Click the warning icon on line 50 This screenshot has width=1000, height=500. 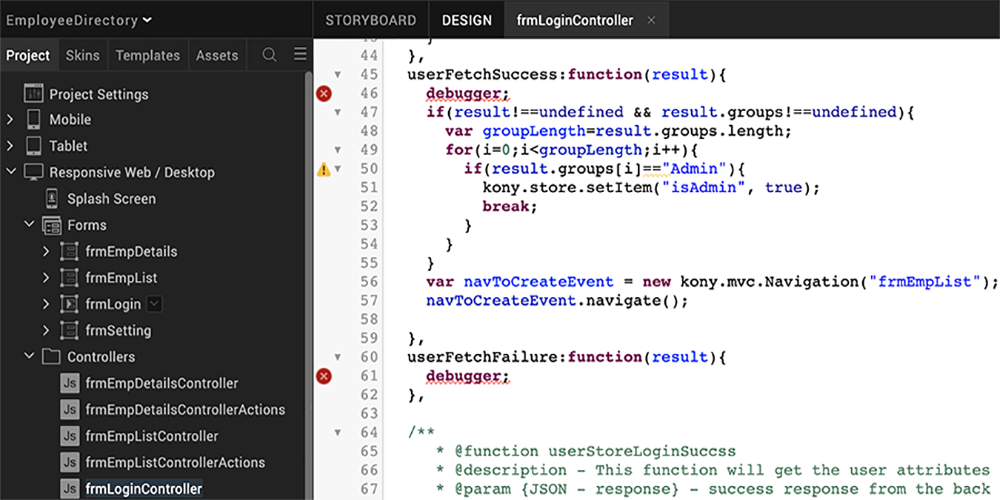coord(324,170)
